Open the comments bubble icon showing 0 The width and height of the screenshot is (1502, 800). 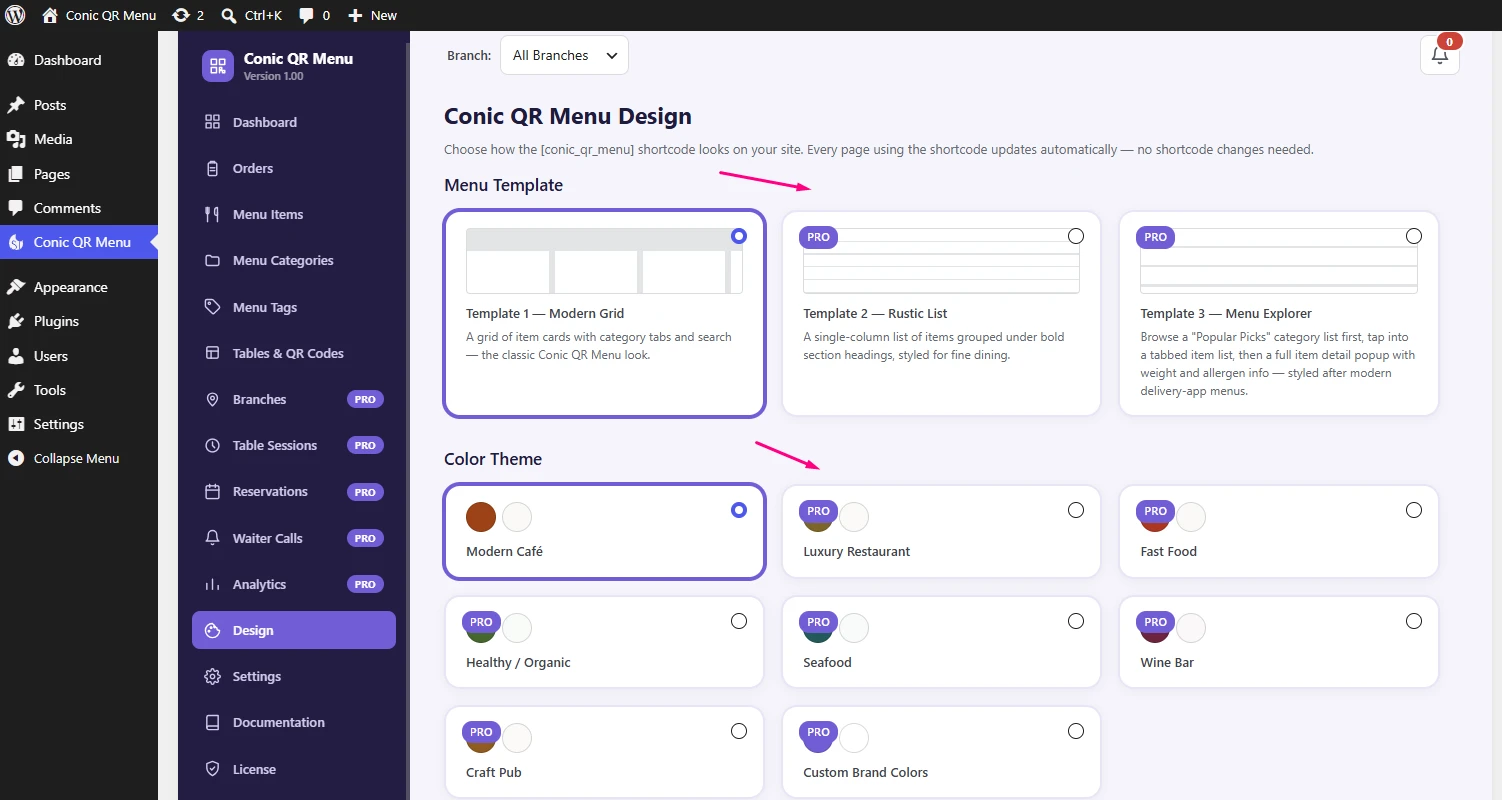click(x=307, y=15)
